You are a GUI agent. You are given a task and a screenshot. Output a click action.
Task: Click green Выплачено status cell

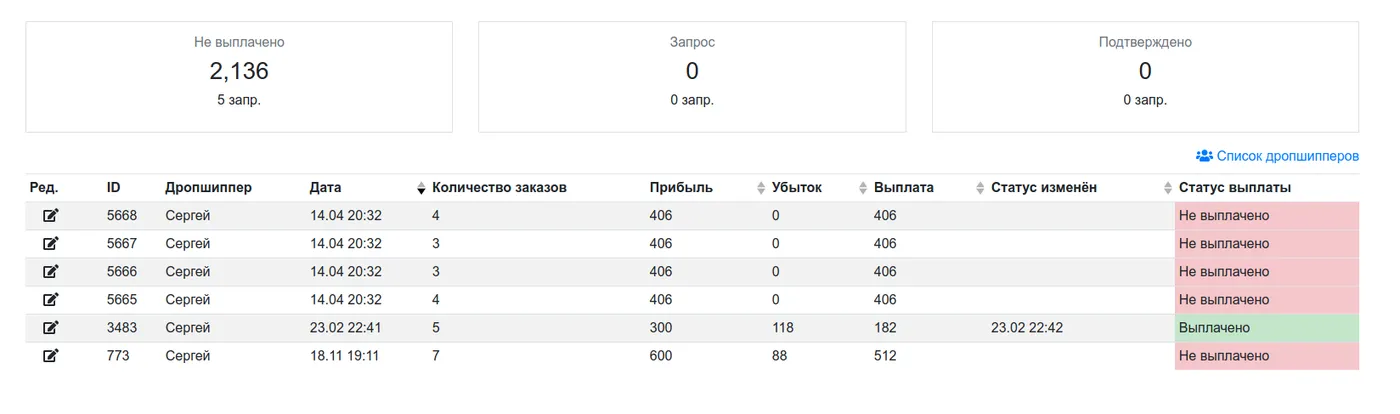click(1267, 328)
